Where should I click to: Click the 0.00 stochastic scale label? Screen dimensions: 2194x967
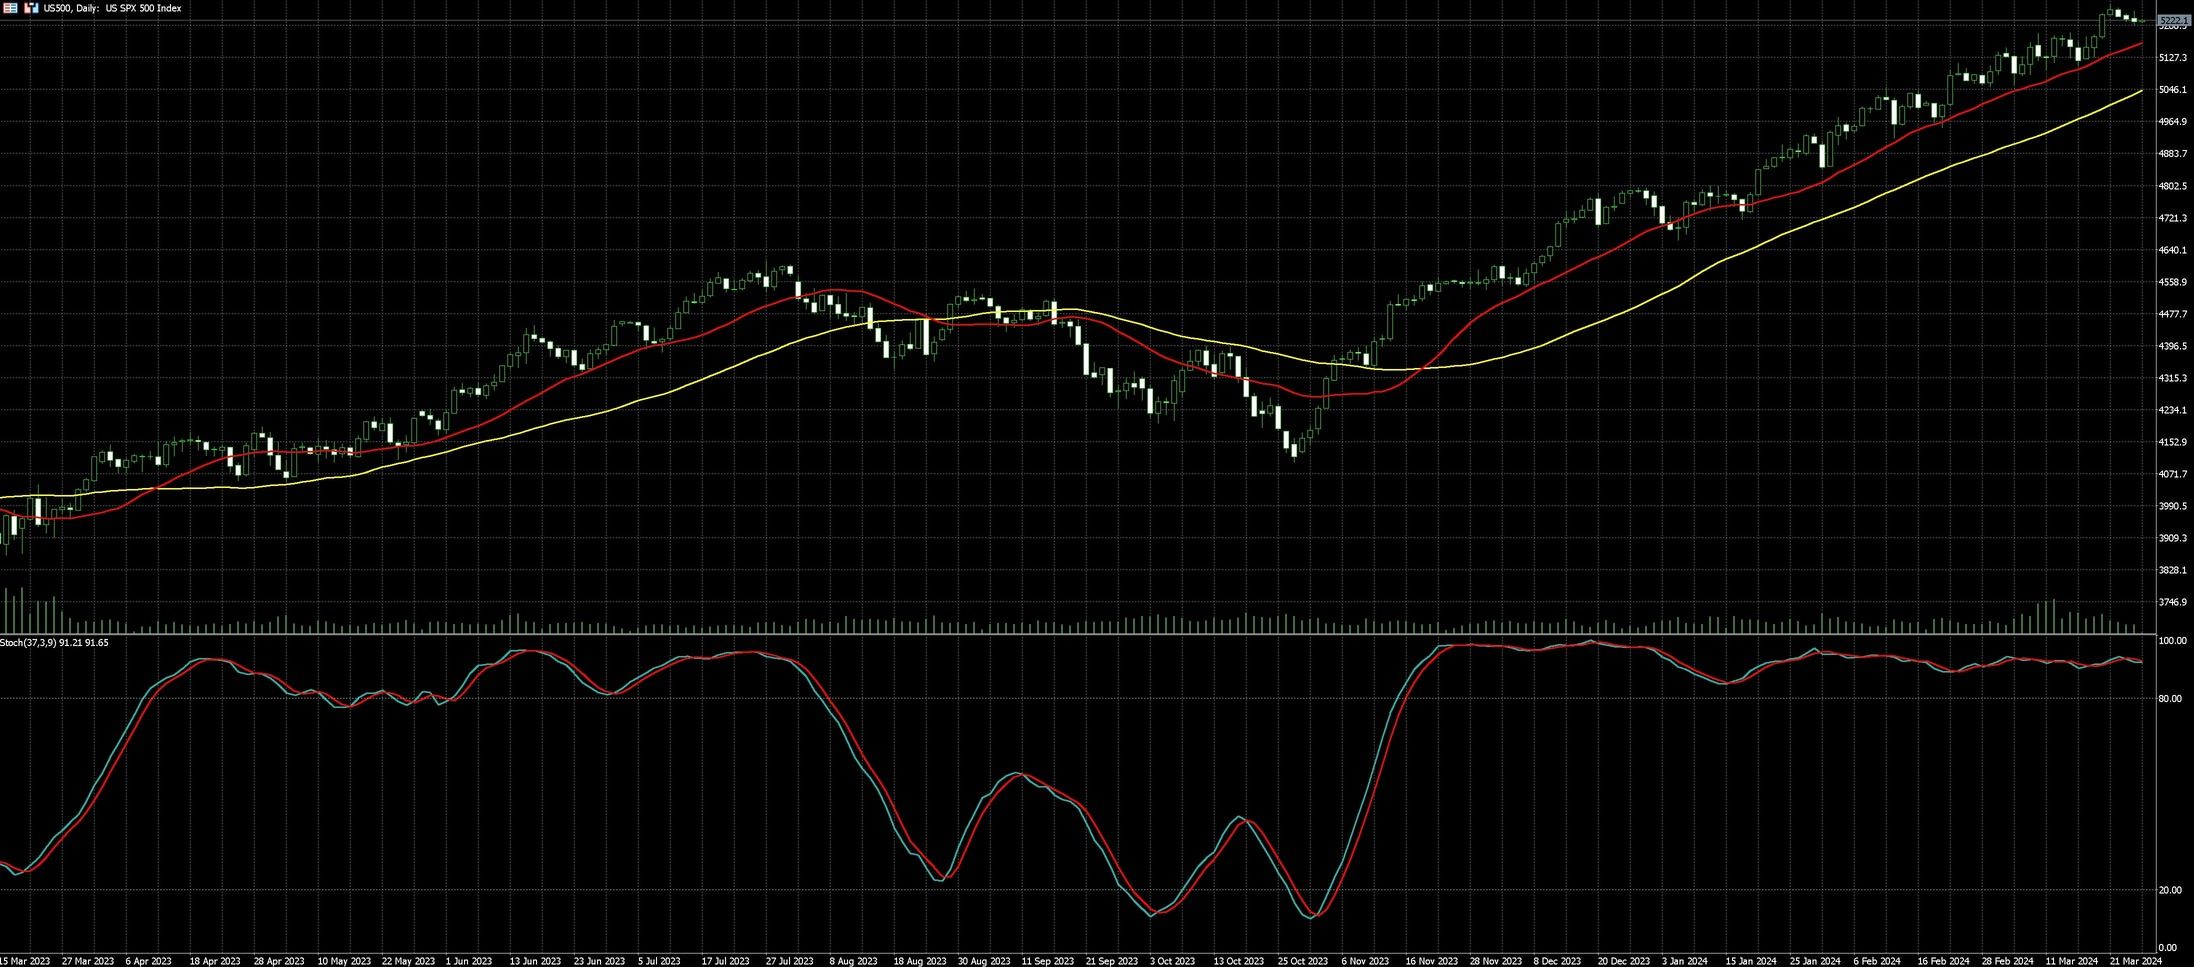pyautogui.click(x=2168, y=948)
